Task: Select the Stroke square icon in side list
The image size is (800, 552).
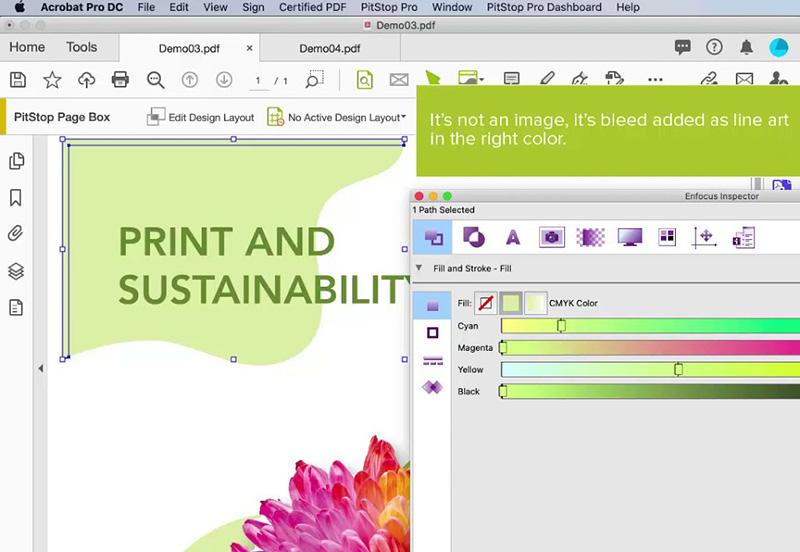Action: 432,333
